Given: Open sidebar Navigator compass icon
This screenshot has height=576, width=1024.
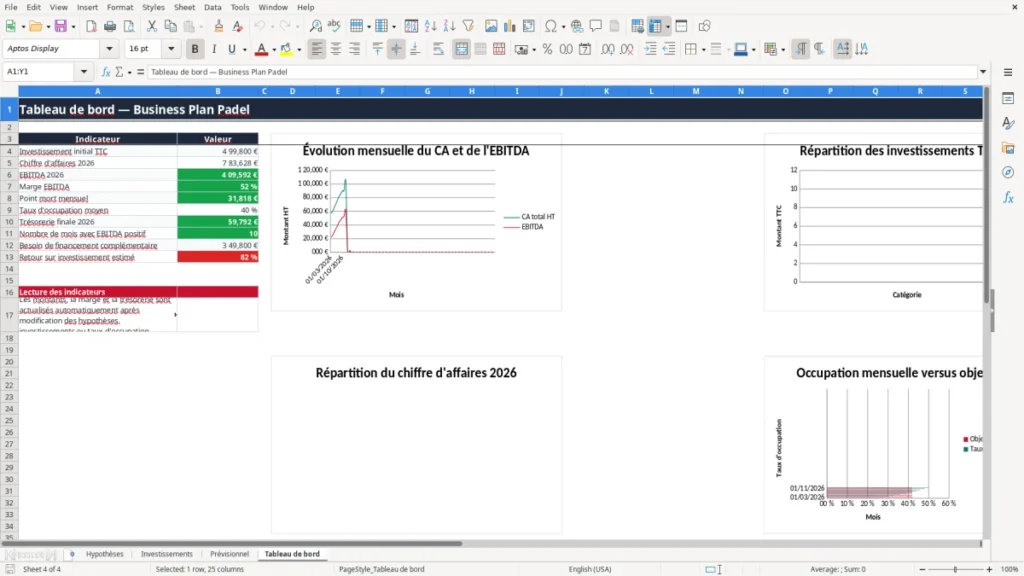Looking at the screenshot, I should (x=1008, y=172).
